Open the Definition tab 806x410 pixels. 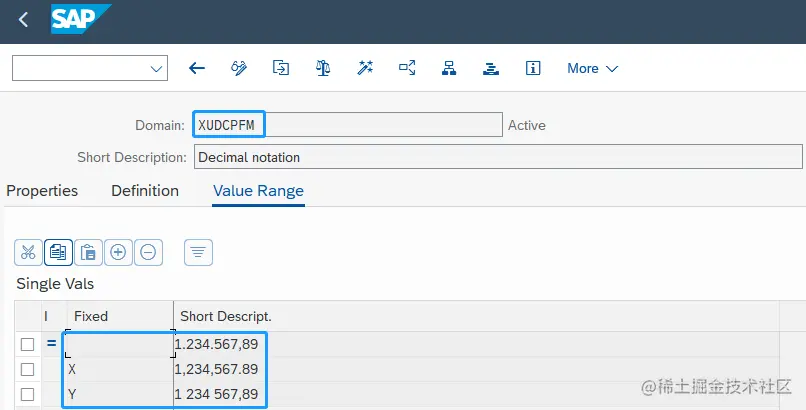coord(145,190)
